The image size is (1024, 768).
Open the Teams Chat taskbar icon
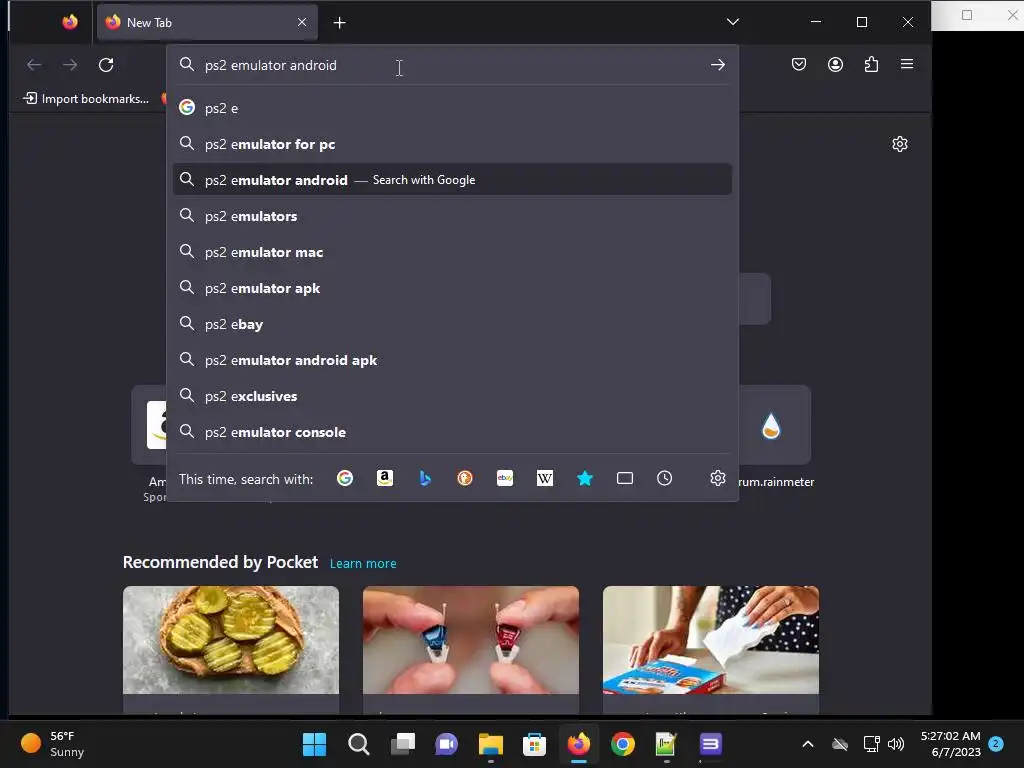pyautogui.click(x=447, y=744)
